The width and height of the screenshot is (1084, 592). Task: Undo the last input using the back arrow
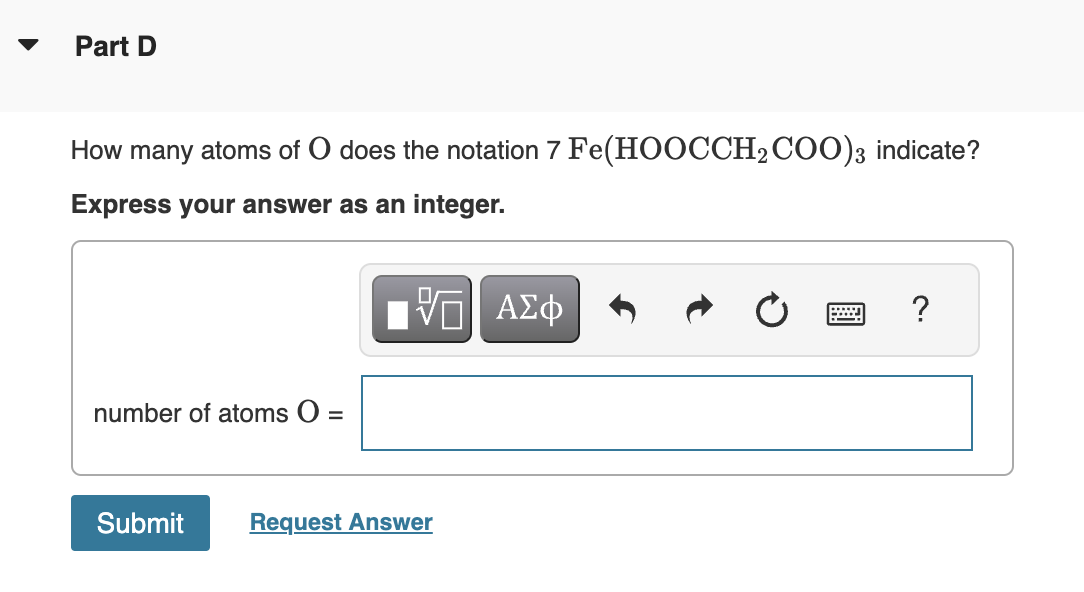(x=622, y=308)
